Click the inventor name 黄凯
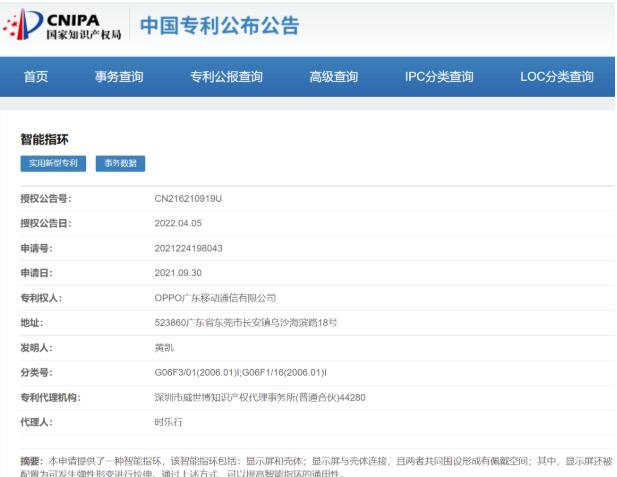Image resolution: width=617 pixels, height=477 pixels. click(x=164, y=348)
